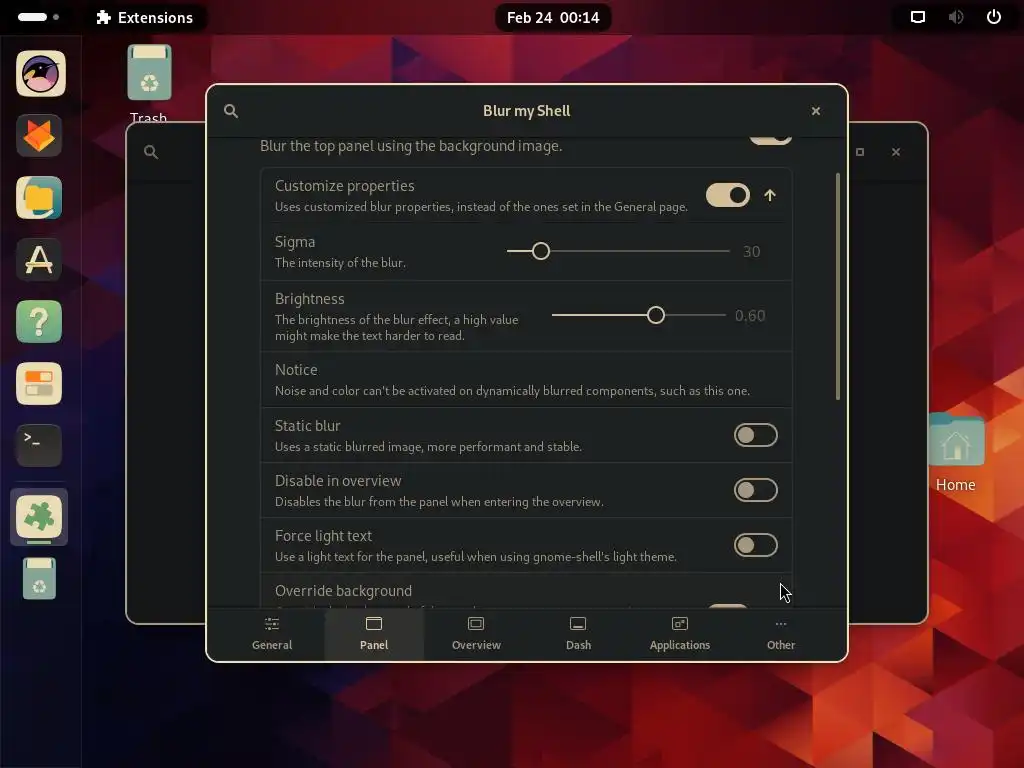Viewport: 1024px width, 768px height.
Task: Click the Sigma value 30
Action: [x=752, y=251]
